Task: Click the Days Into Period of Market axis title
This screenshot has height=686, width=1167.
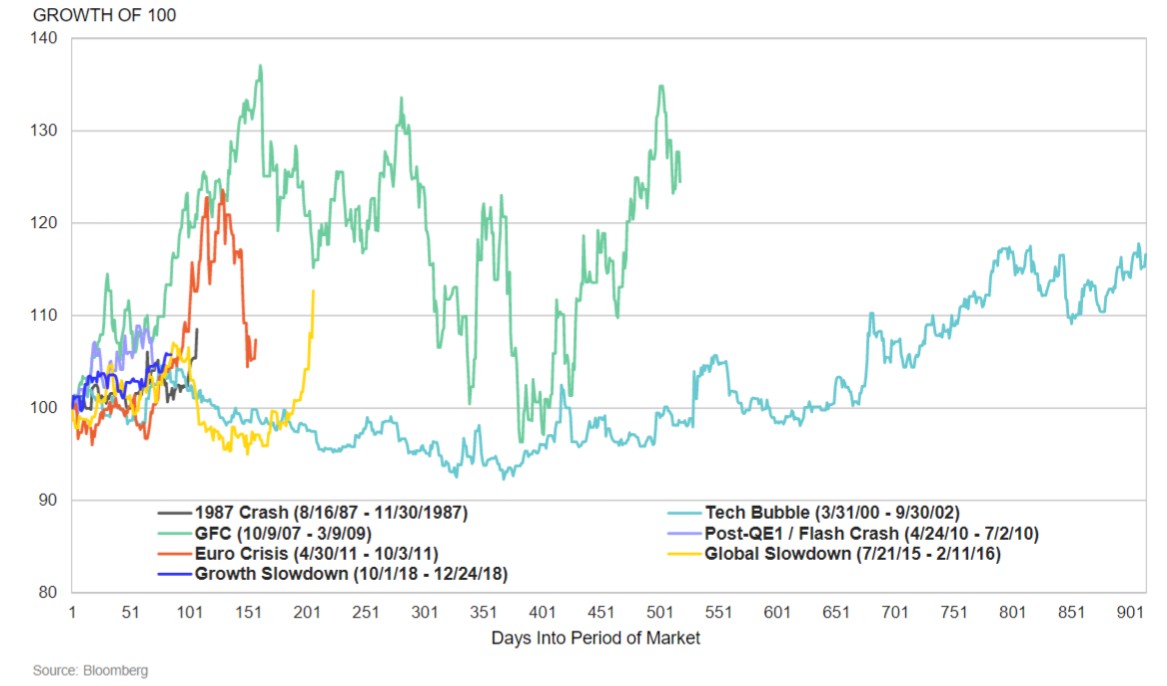Action: coord(595,638)
